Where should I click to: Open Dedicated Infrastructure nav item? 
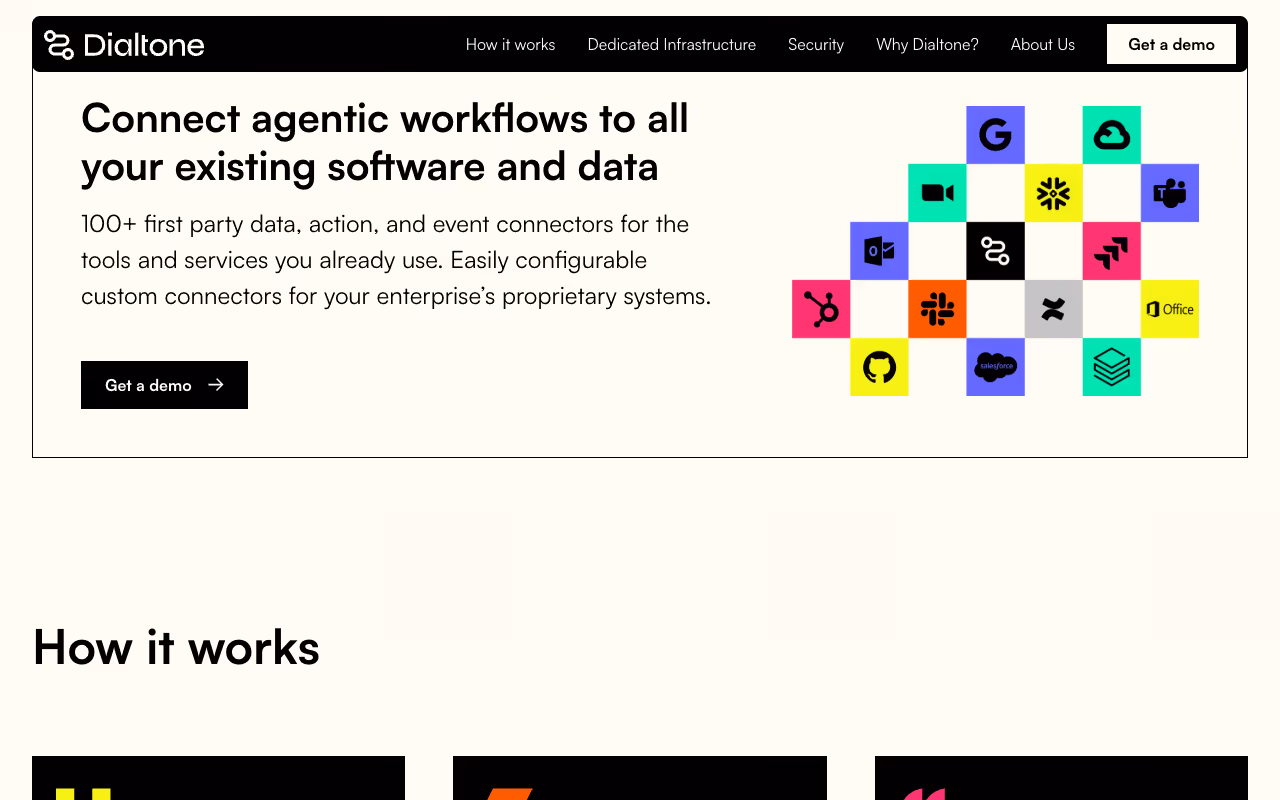pos(672,44)
